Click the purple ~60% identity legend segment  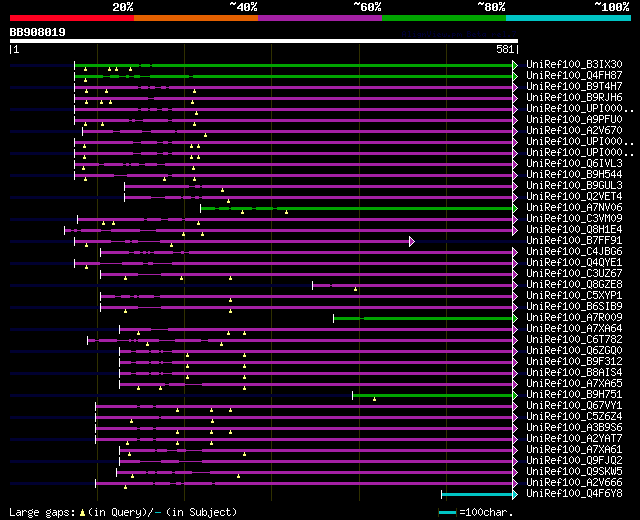pyautogui.click(x=320, y=18)
